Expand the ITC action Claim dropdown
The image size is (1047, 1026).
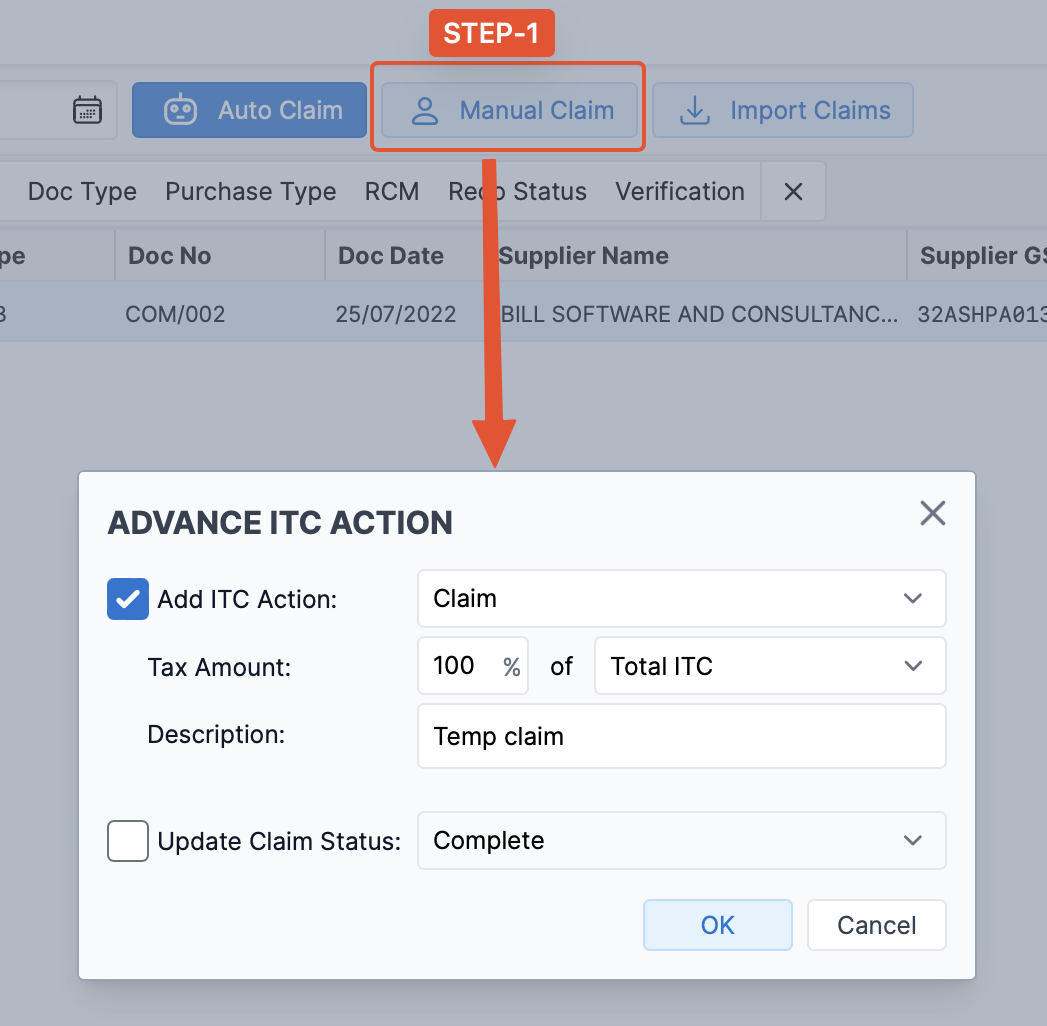coord(681,599)
